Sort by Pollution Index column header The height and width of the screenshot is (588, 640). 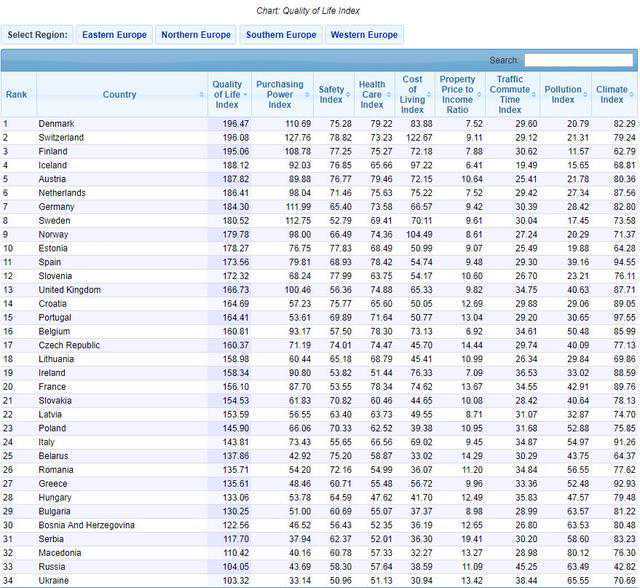pos(563,94)
